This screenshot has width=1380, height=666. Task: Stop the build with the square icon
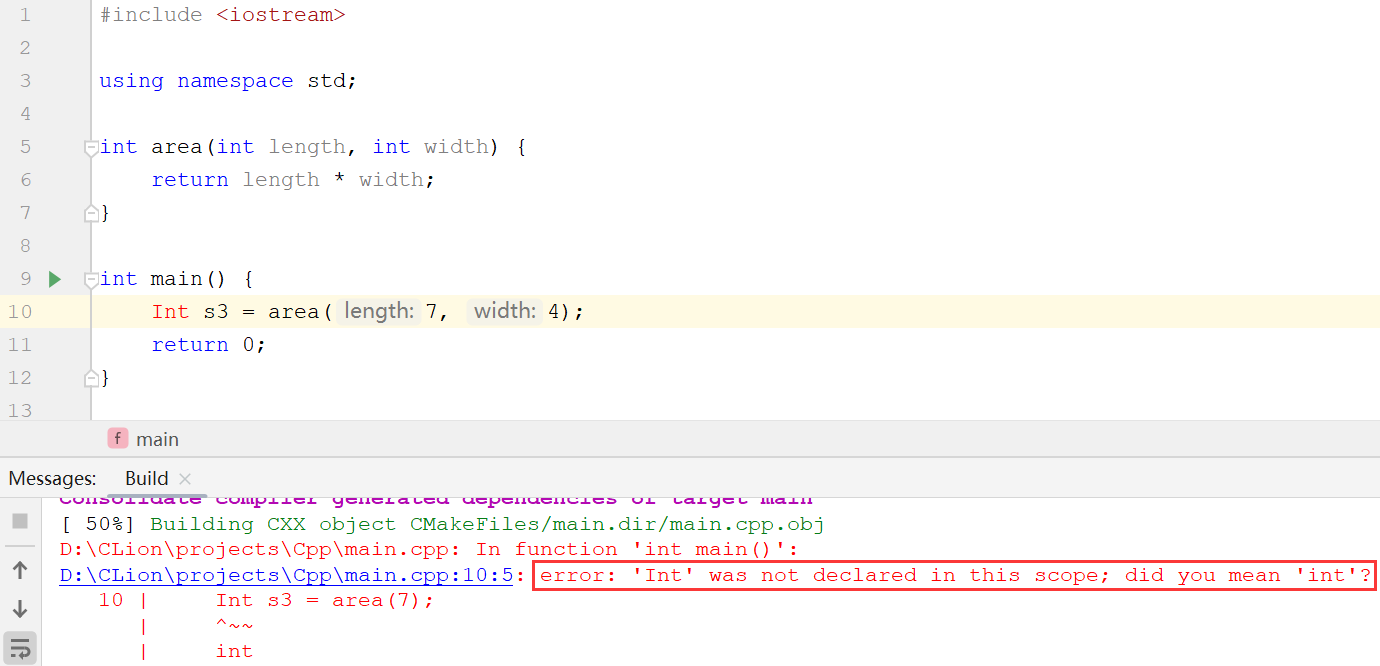click(x=20, y=522)
